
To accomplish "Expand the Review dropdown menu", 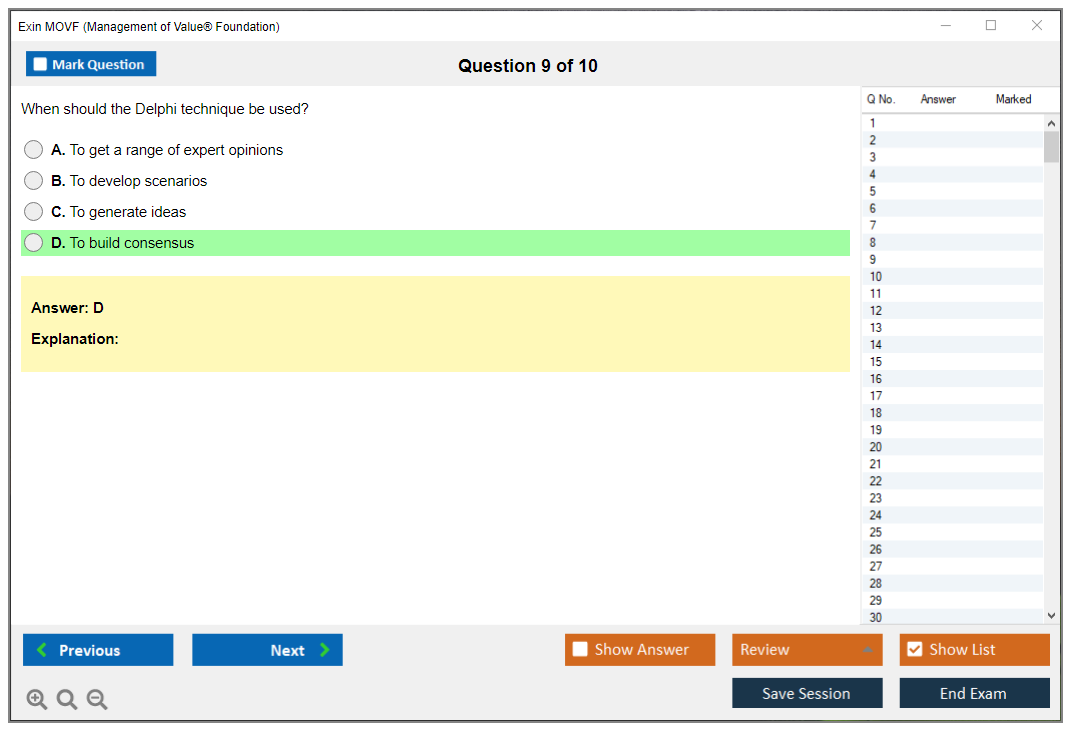I will (x=867, y=650).
